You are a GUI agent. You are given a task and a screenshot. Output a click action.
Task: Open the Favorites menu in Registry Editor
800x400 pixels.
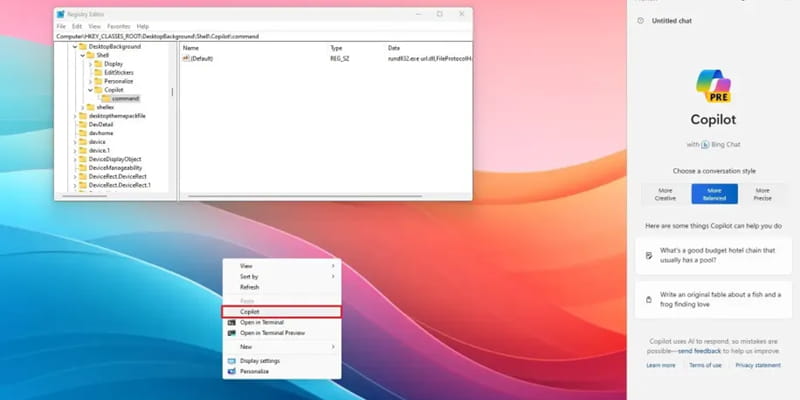[118, 27]
